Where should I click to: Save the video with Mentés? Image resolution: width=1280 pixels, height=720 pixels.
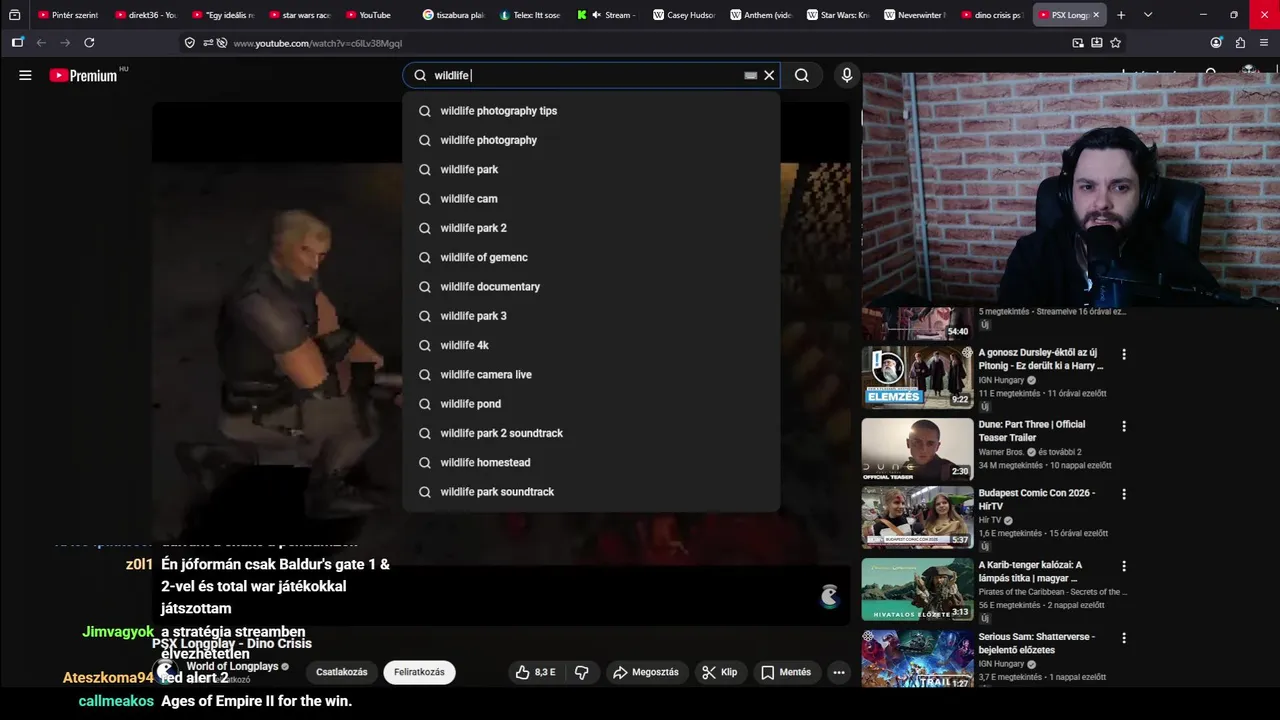[x=786, y=672]
